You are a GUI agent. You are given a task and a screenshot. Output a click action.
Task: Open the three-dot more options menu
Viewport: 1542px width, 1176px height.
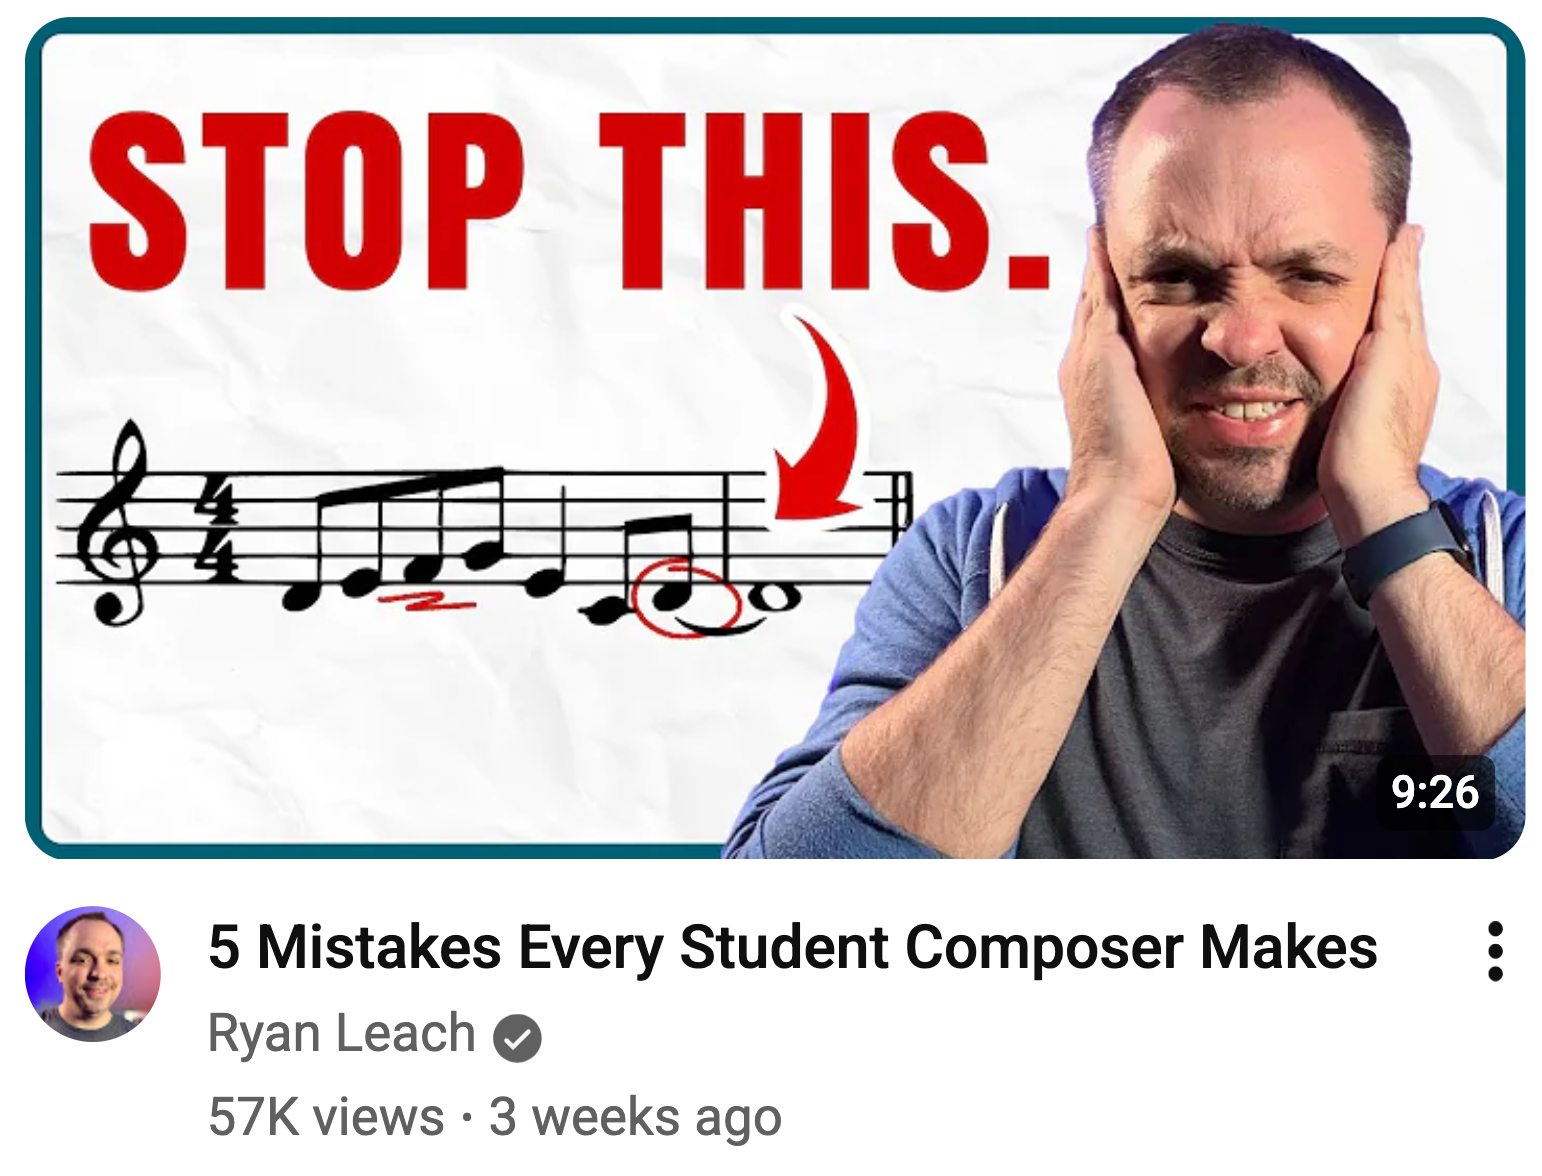click(x=1495, y=951)
